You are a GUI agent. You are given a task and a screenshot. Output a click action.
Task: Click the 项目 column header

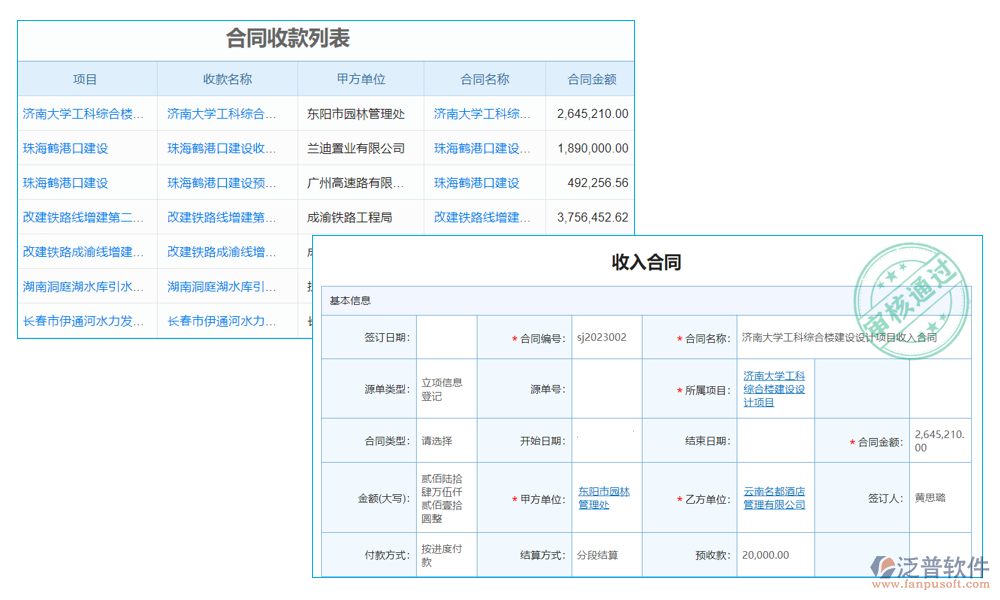pyautogui.click(x=85, y=78)
